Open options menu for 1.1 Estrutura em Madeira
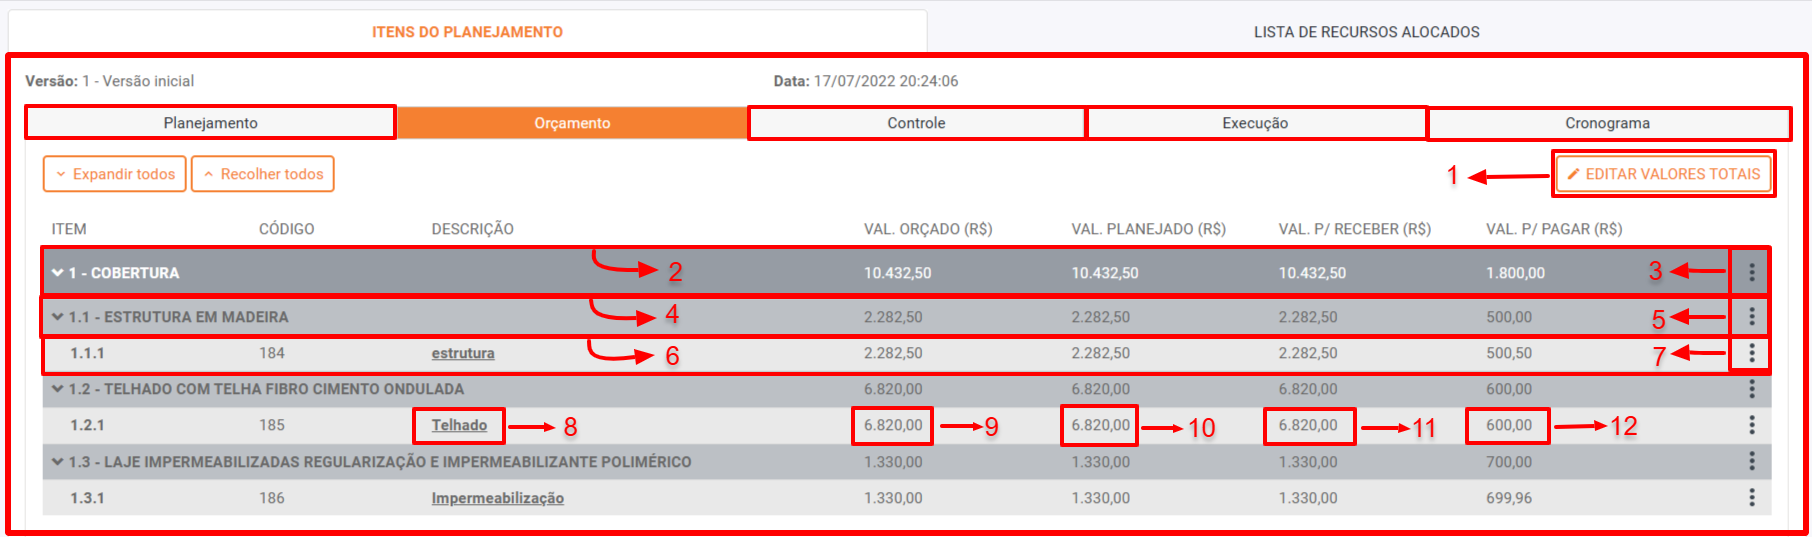This screenshot has width=1812, height=537. (x=1751, y=317)
